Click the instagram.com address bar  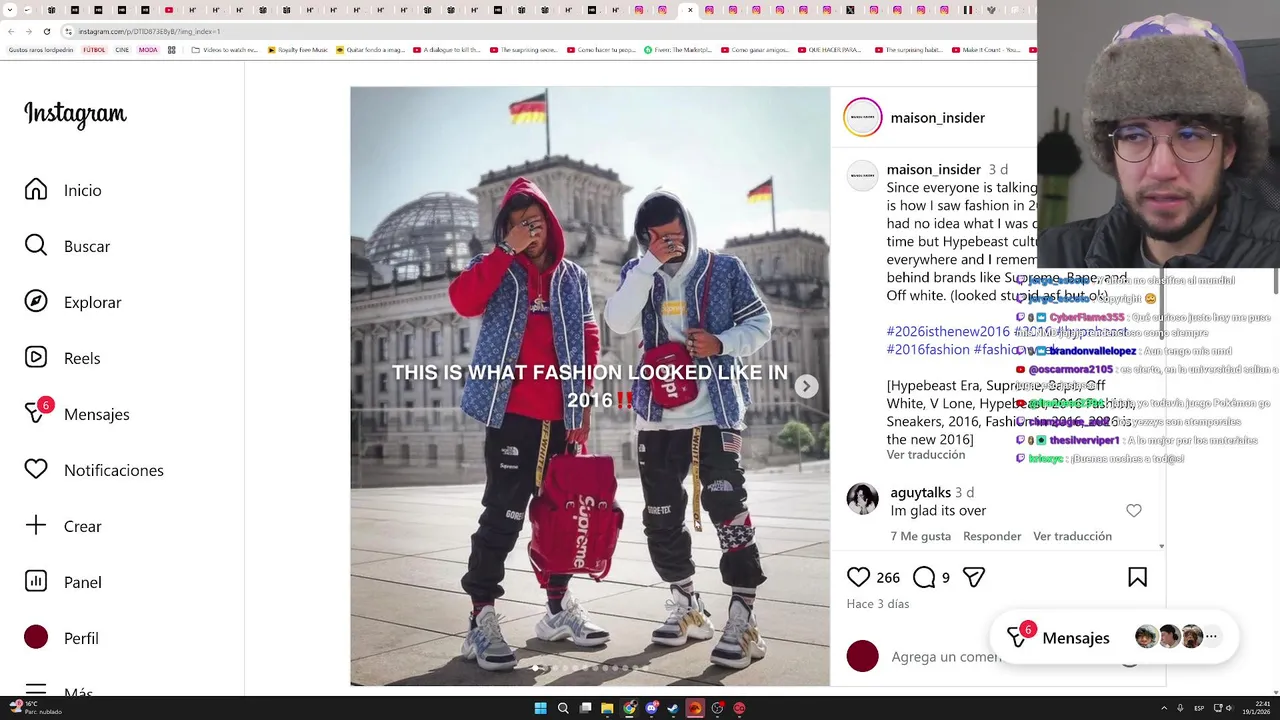pyautogui.click(x=540, y=31)
